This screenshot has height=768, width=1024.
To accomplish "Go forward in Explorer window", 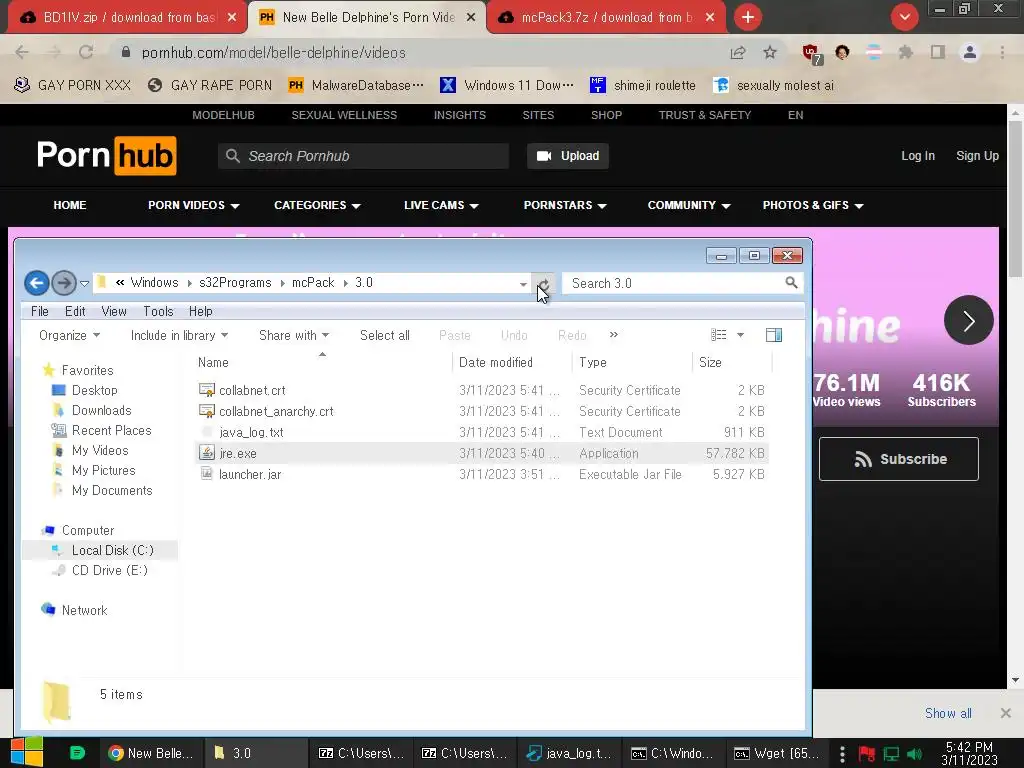I will tap(63, 283).
